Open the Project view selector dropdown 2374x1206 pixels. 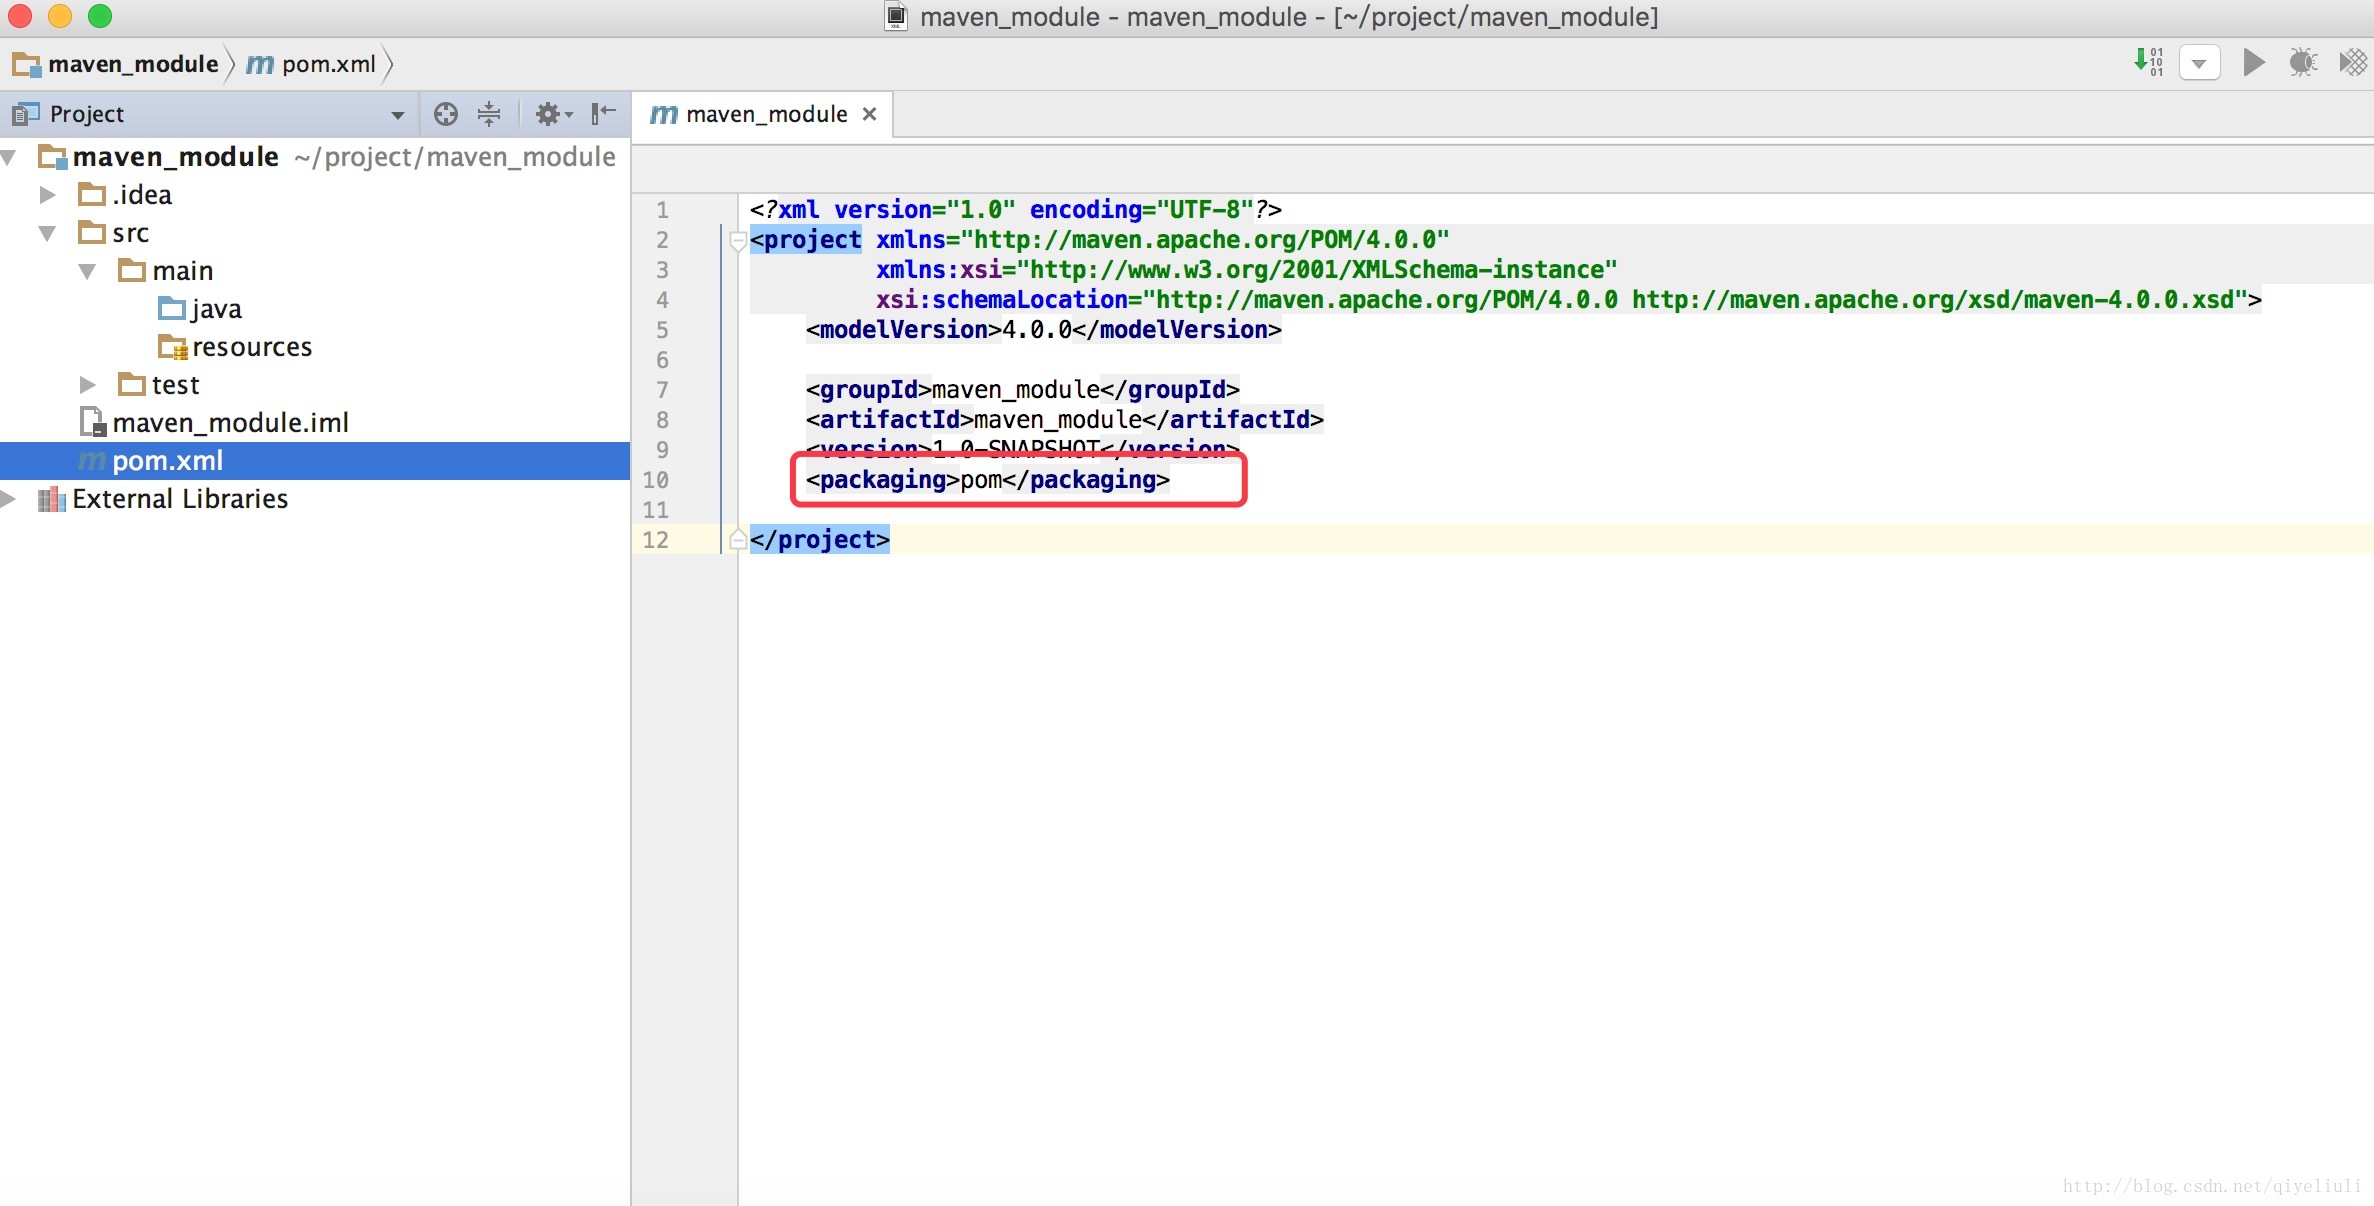pos(398,115)
